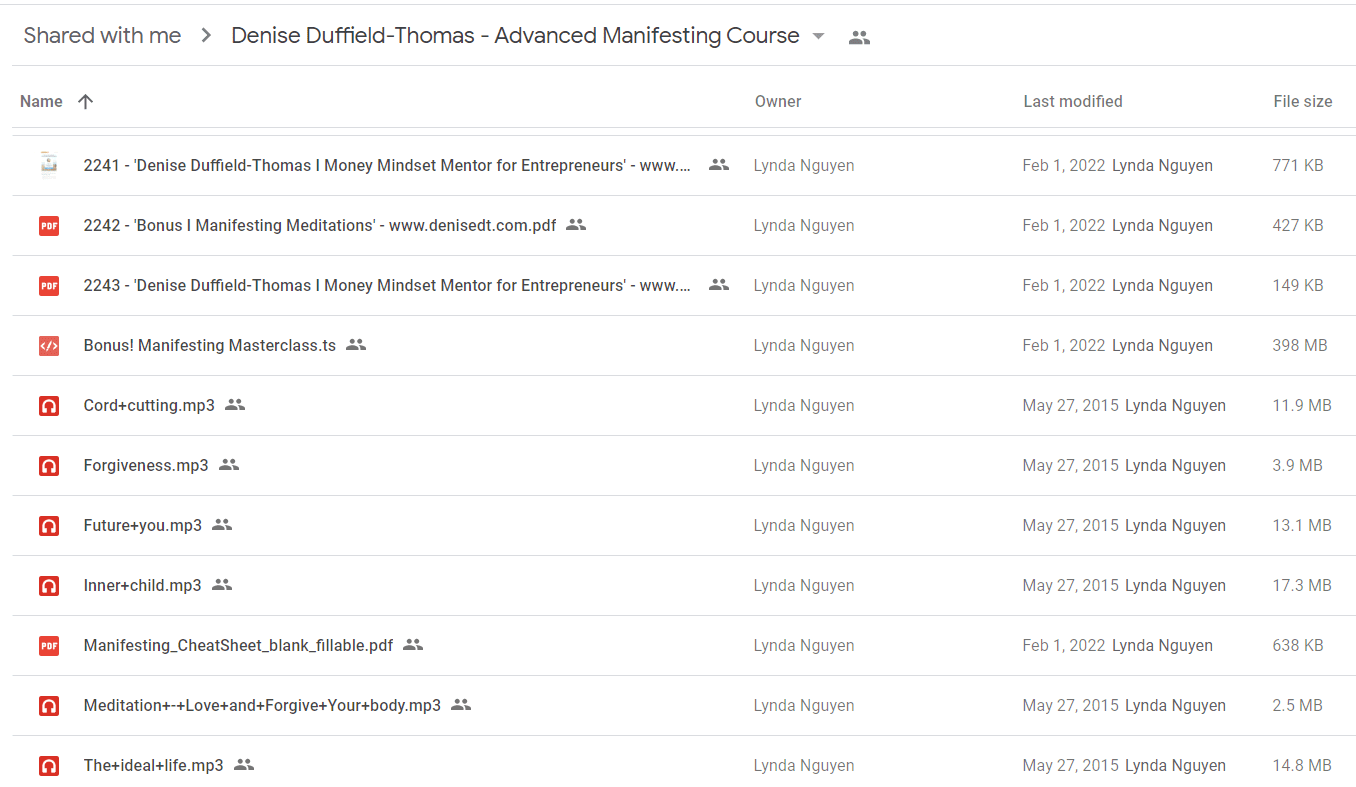Select the 2243 Denise Duffield-Thomas Money Mindset file name
This screenshot has height=787, width=1356.
387,285
